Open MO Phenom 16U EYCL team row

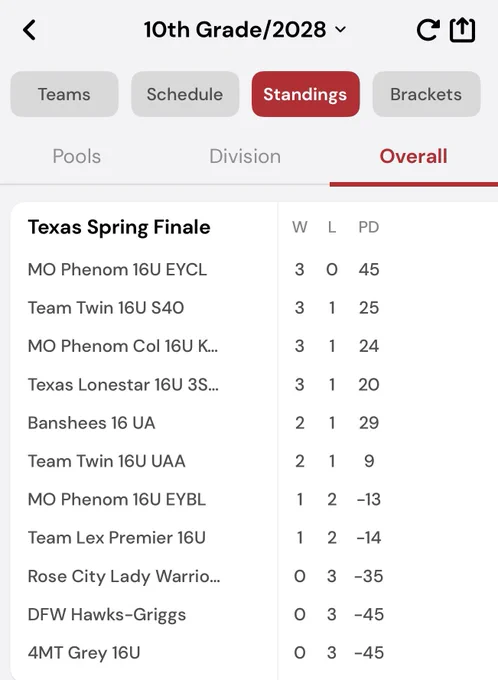click(254, 269)
